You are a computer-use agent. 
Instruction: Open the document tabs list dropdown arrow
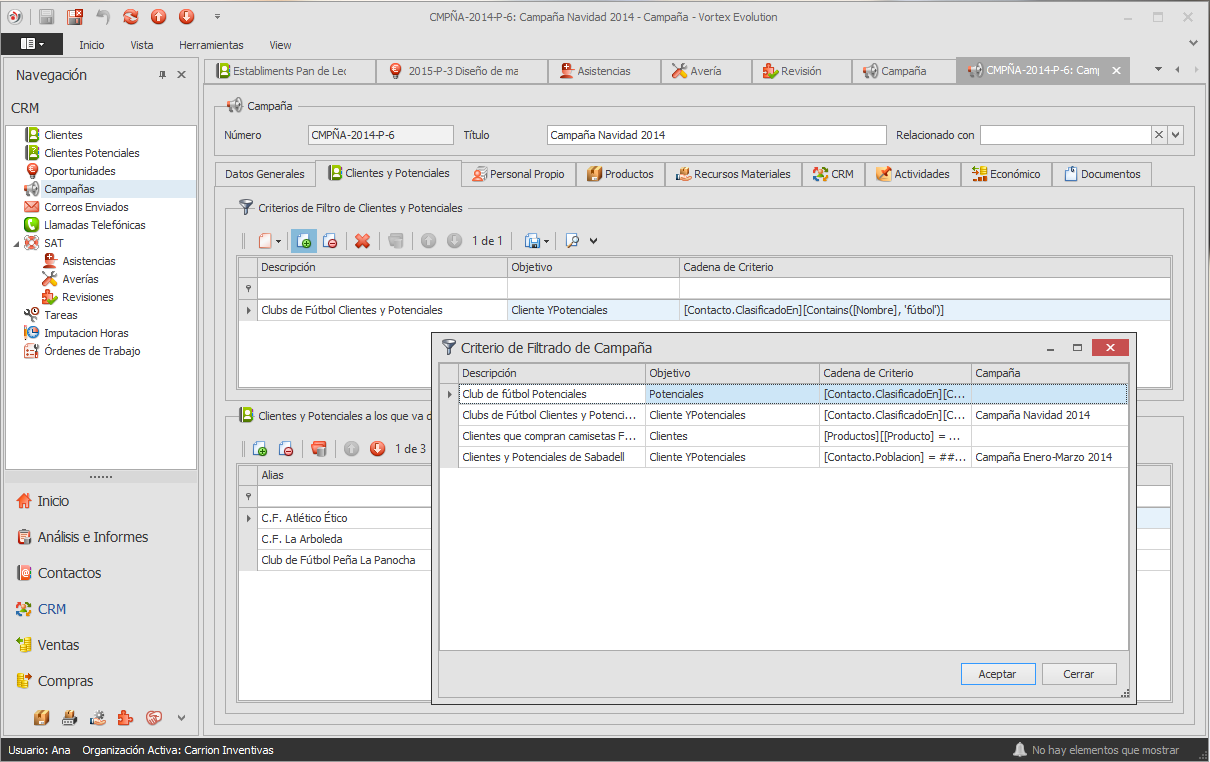[1159, 70]
